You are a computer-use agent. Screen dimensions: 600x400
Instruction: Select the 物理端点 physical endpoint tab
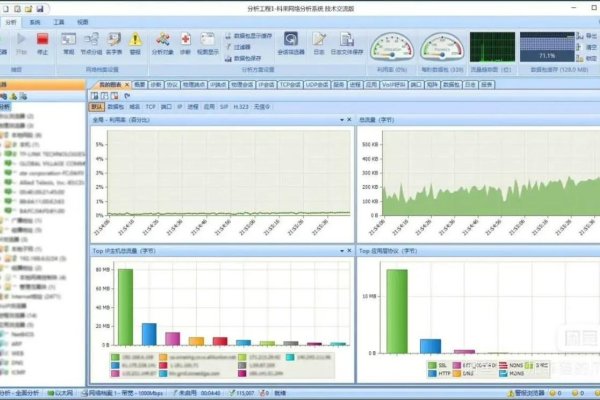click(194, 85)
